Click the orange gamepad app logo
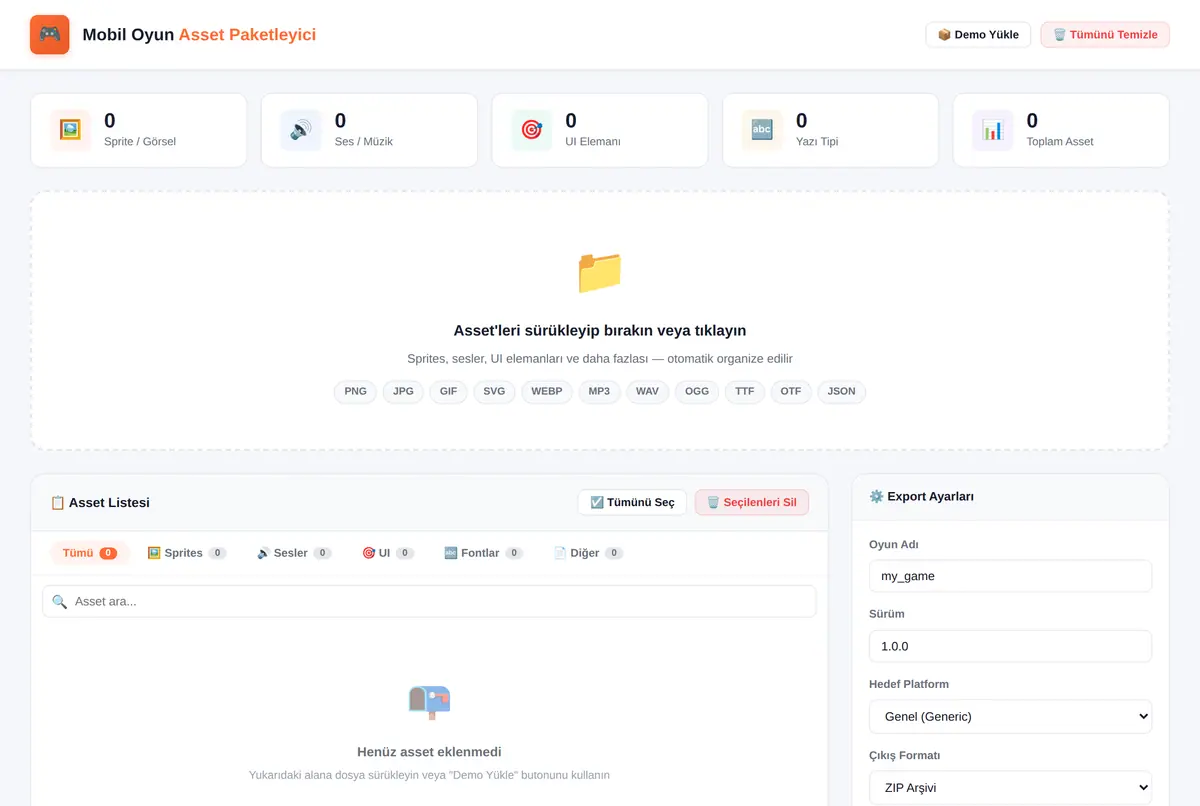 [x=50, y=34]
